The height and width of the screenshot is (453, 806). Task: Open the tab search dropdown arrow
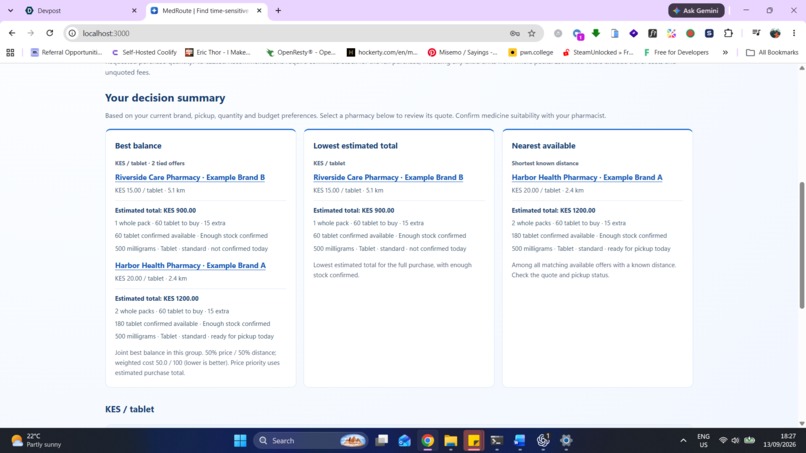tap(10, 10)
